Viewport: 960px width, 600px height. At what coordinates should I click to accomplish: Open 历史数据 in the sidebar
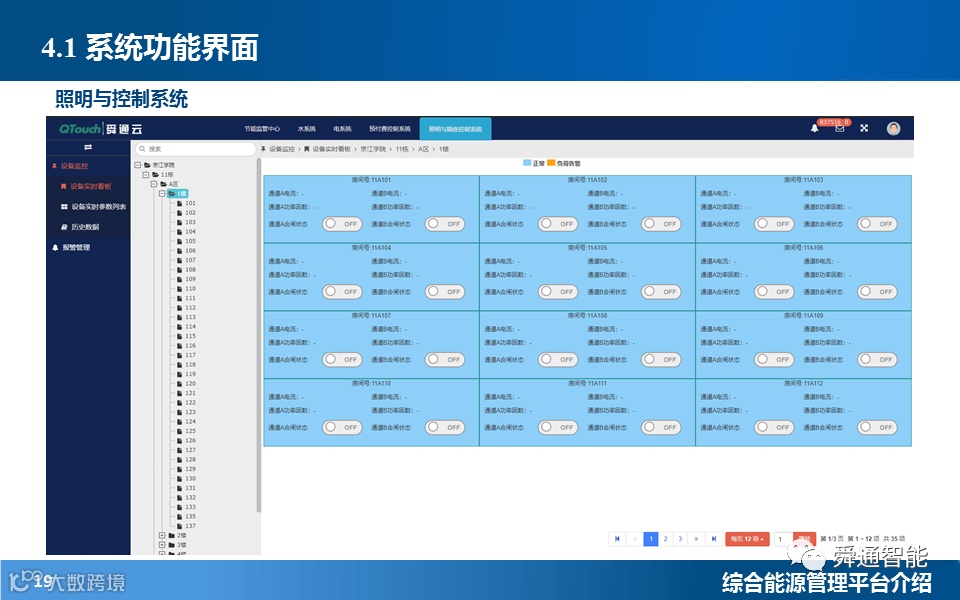click(x=85, y=227)
